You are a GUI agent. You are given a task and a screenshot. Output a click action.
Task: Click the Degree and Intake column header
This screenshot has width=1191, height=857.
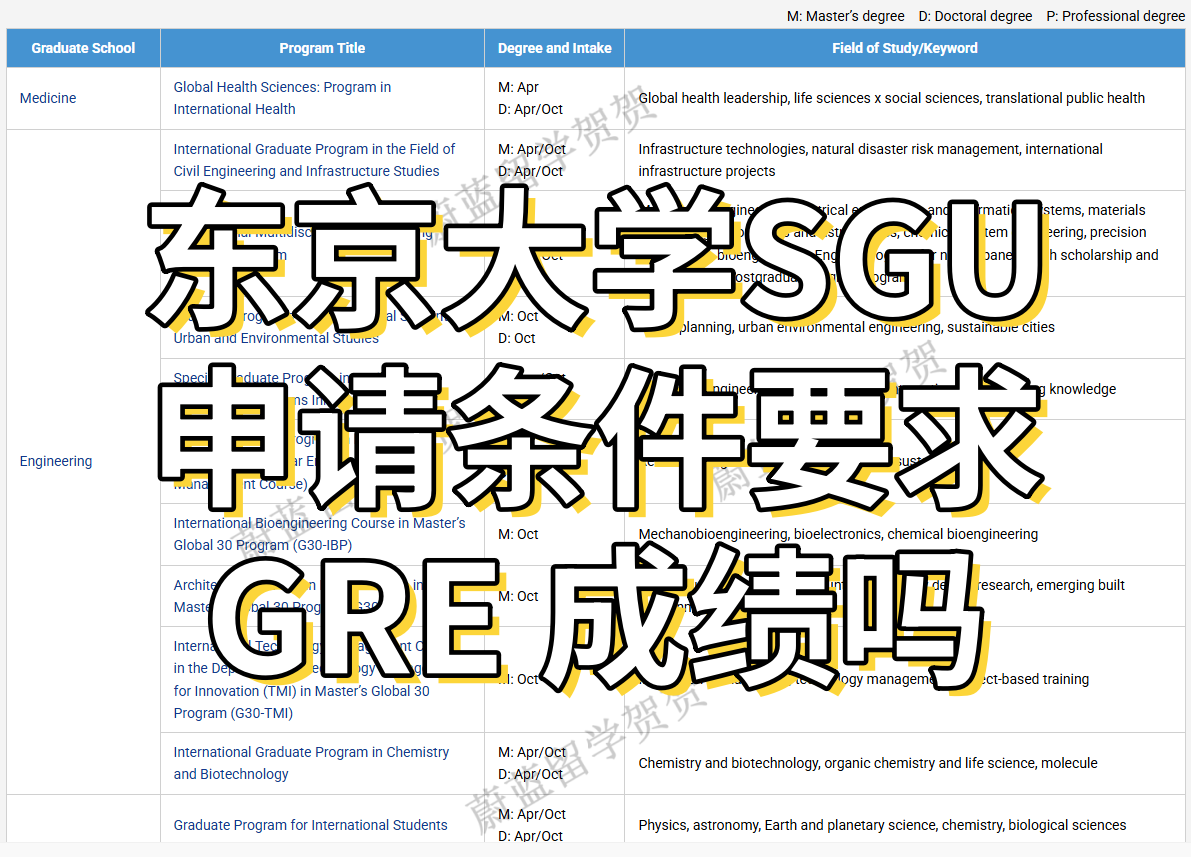(x=554, y=48)
